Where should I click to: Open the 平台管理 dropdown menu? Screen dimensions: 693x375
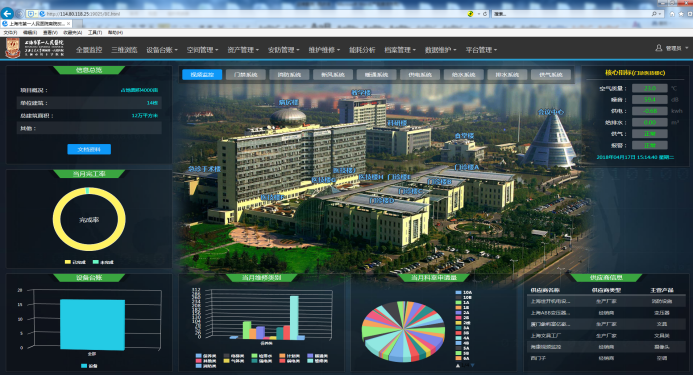481,50
